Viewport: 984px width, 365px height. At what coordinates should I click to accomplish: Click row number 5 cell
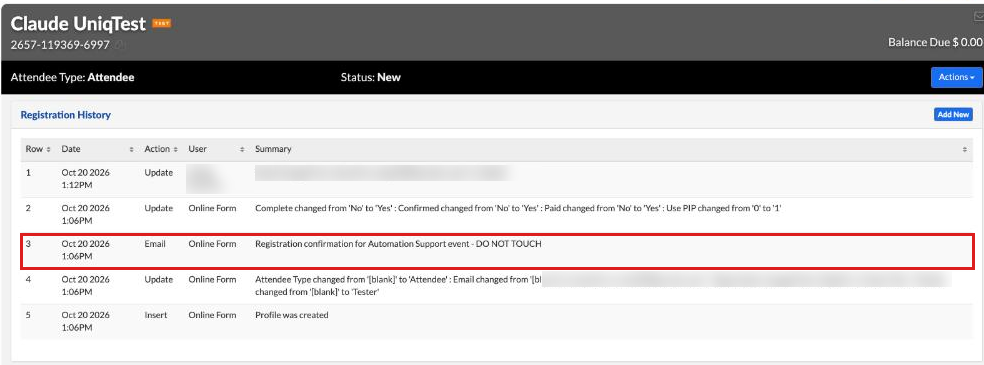(x=28, y=315)
